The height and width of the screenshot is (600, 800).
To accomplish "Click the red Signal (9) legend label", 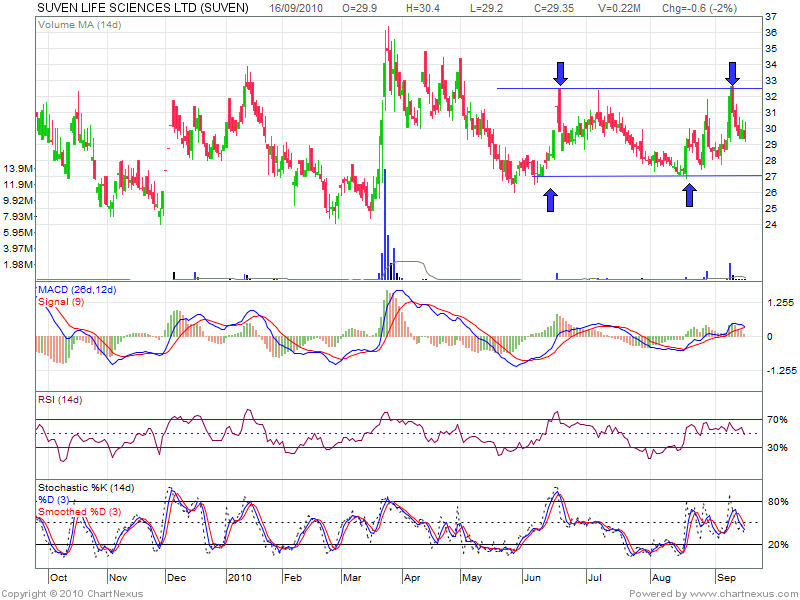I will coord(62,301).
